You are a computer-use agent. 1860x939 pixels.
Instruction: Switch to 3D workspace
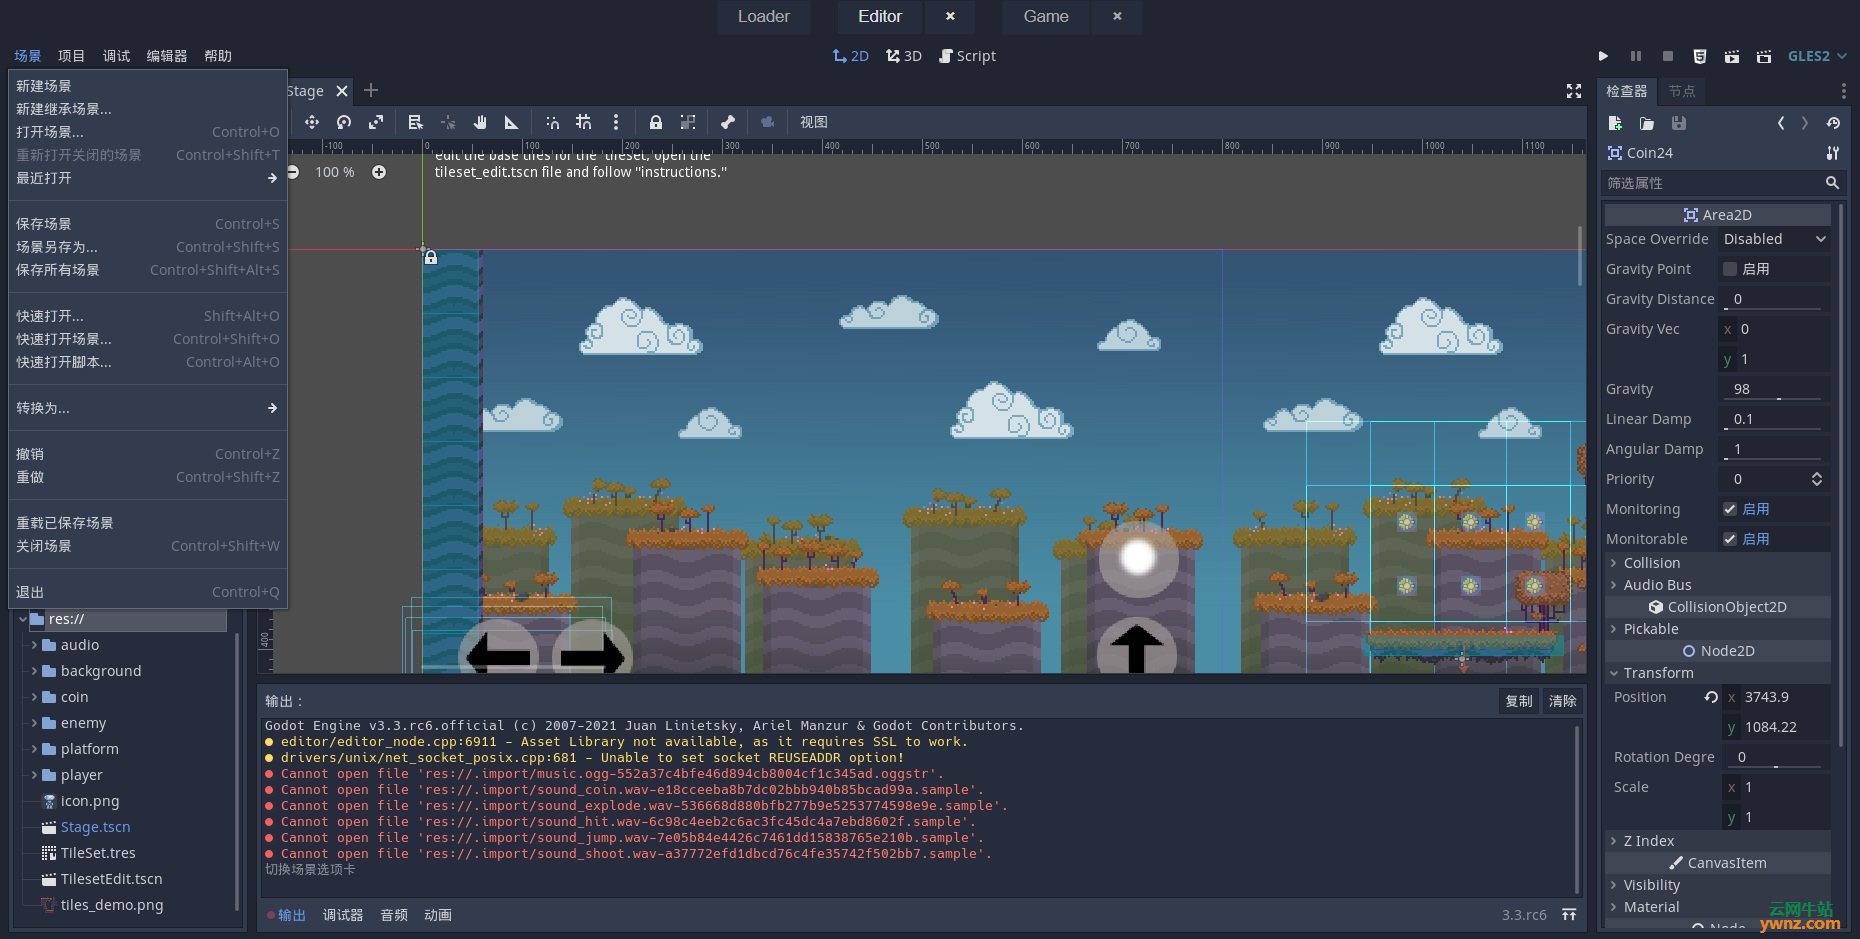pos(904,56)
